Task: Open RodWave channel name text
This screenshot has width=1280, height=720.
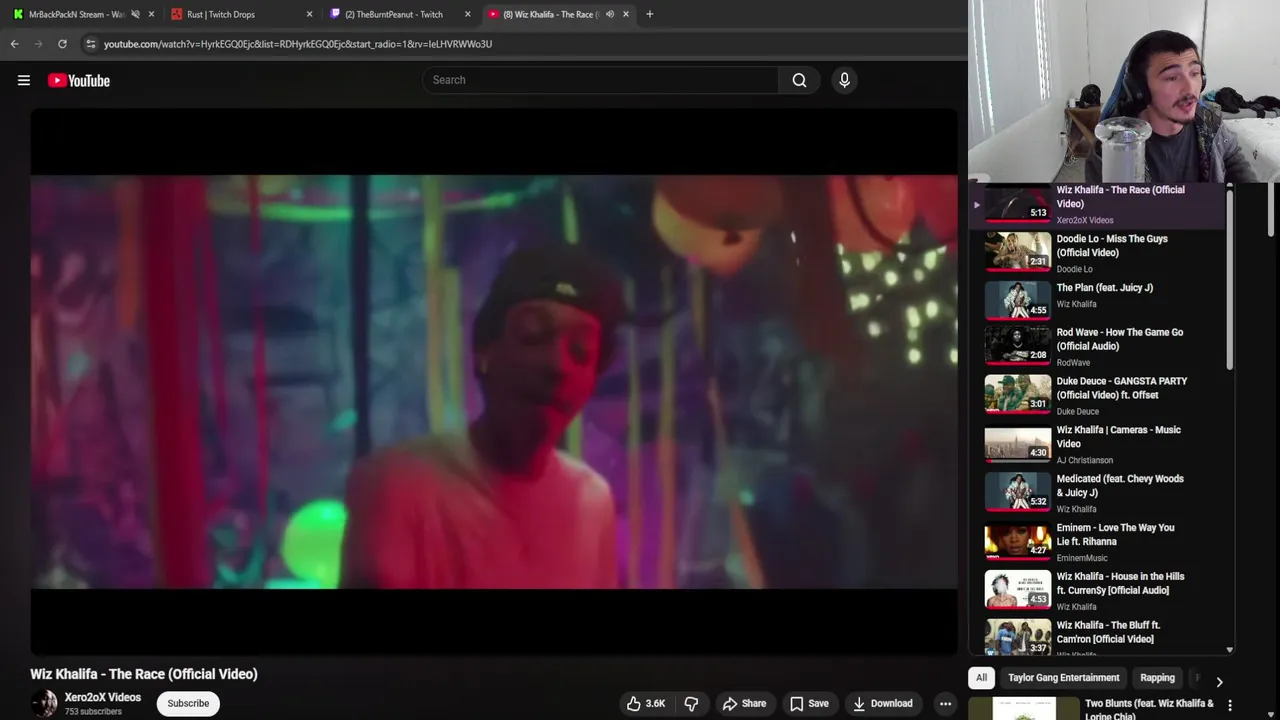Action: 1073,363
